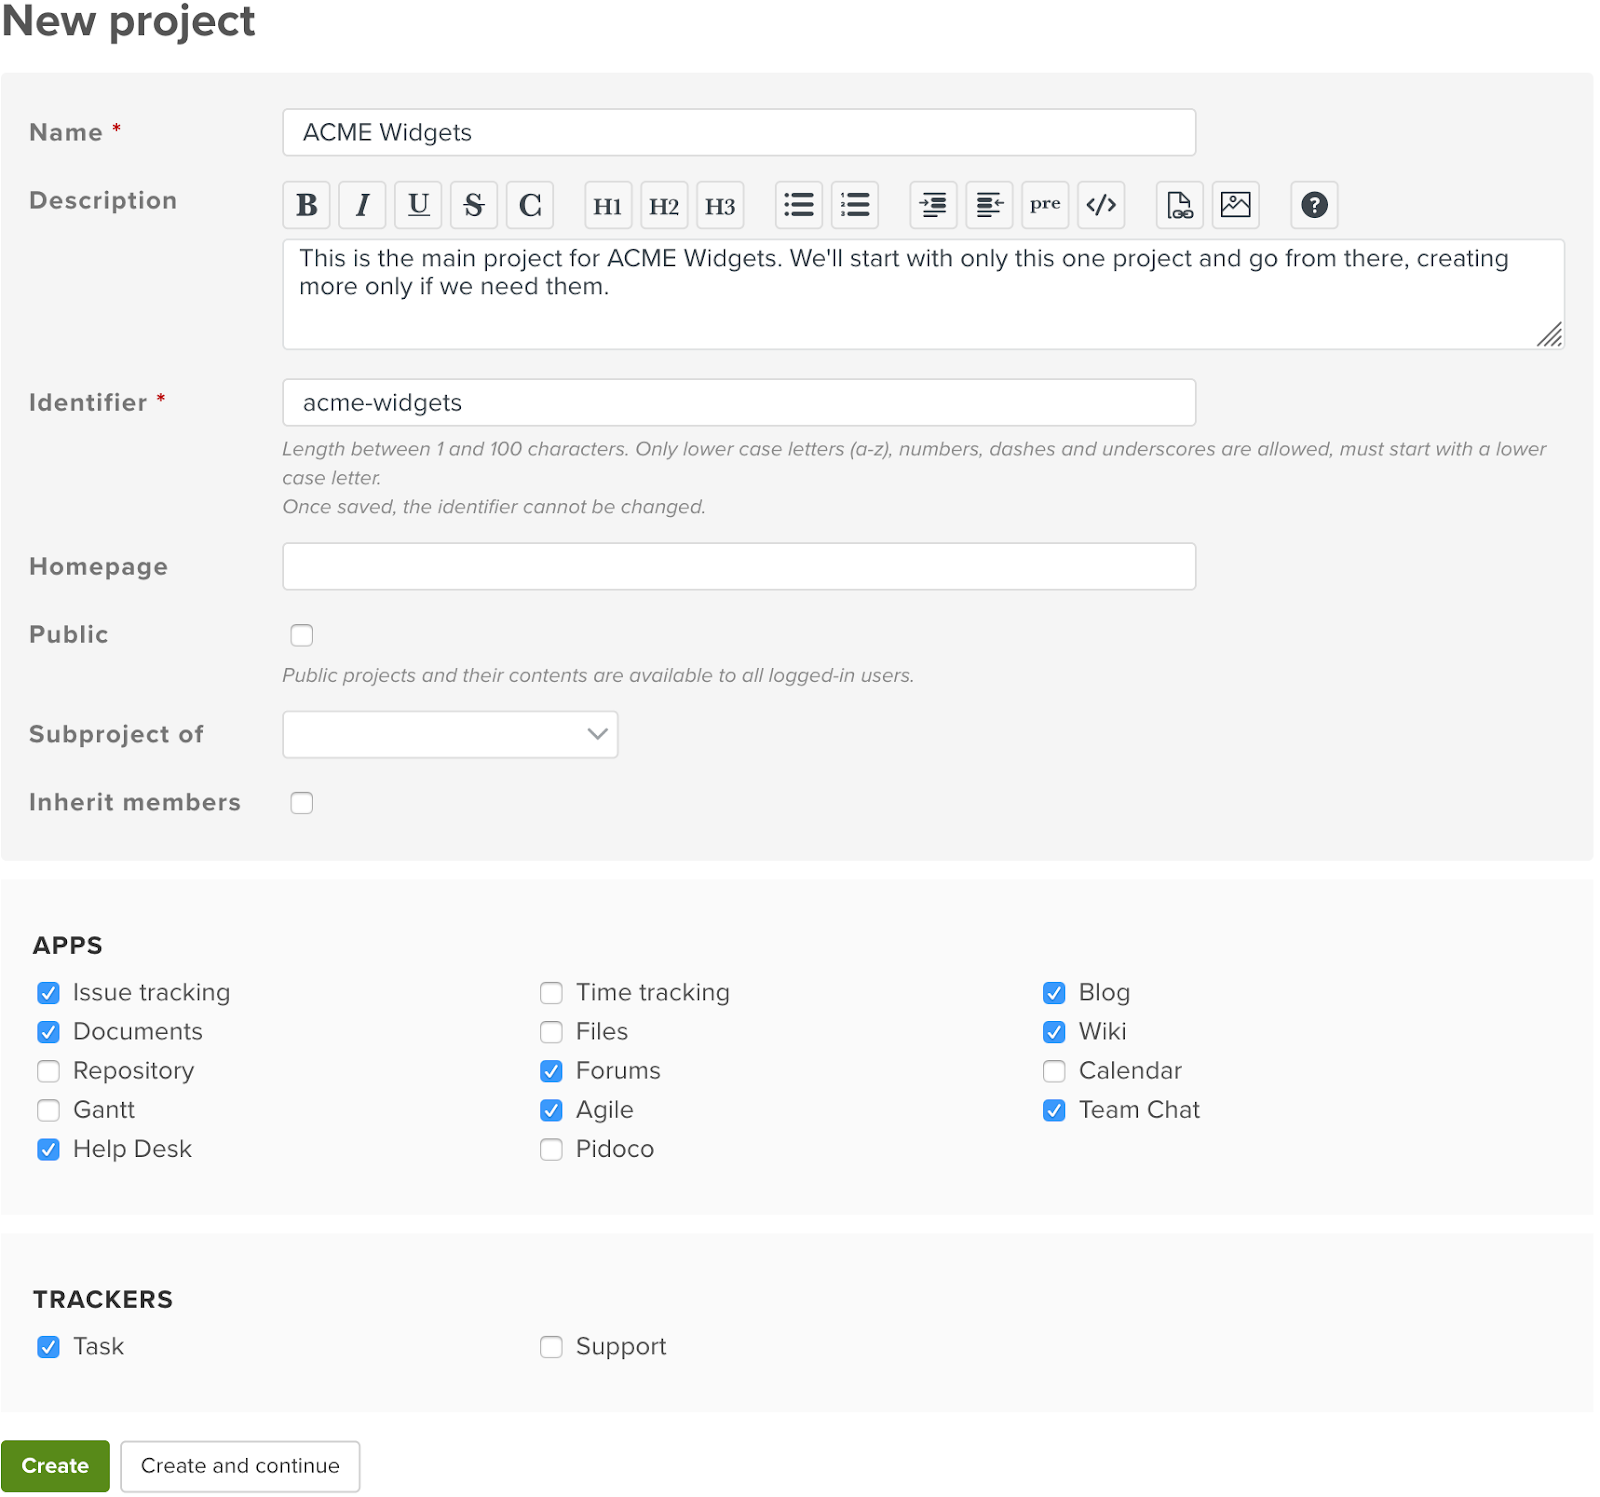This screenshot has height=1497, width=1600.
Task: Uncheck the Help Desk app
Action: click(x=48, y=1150)
